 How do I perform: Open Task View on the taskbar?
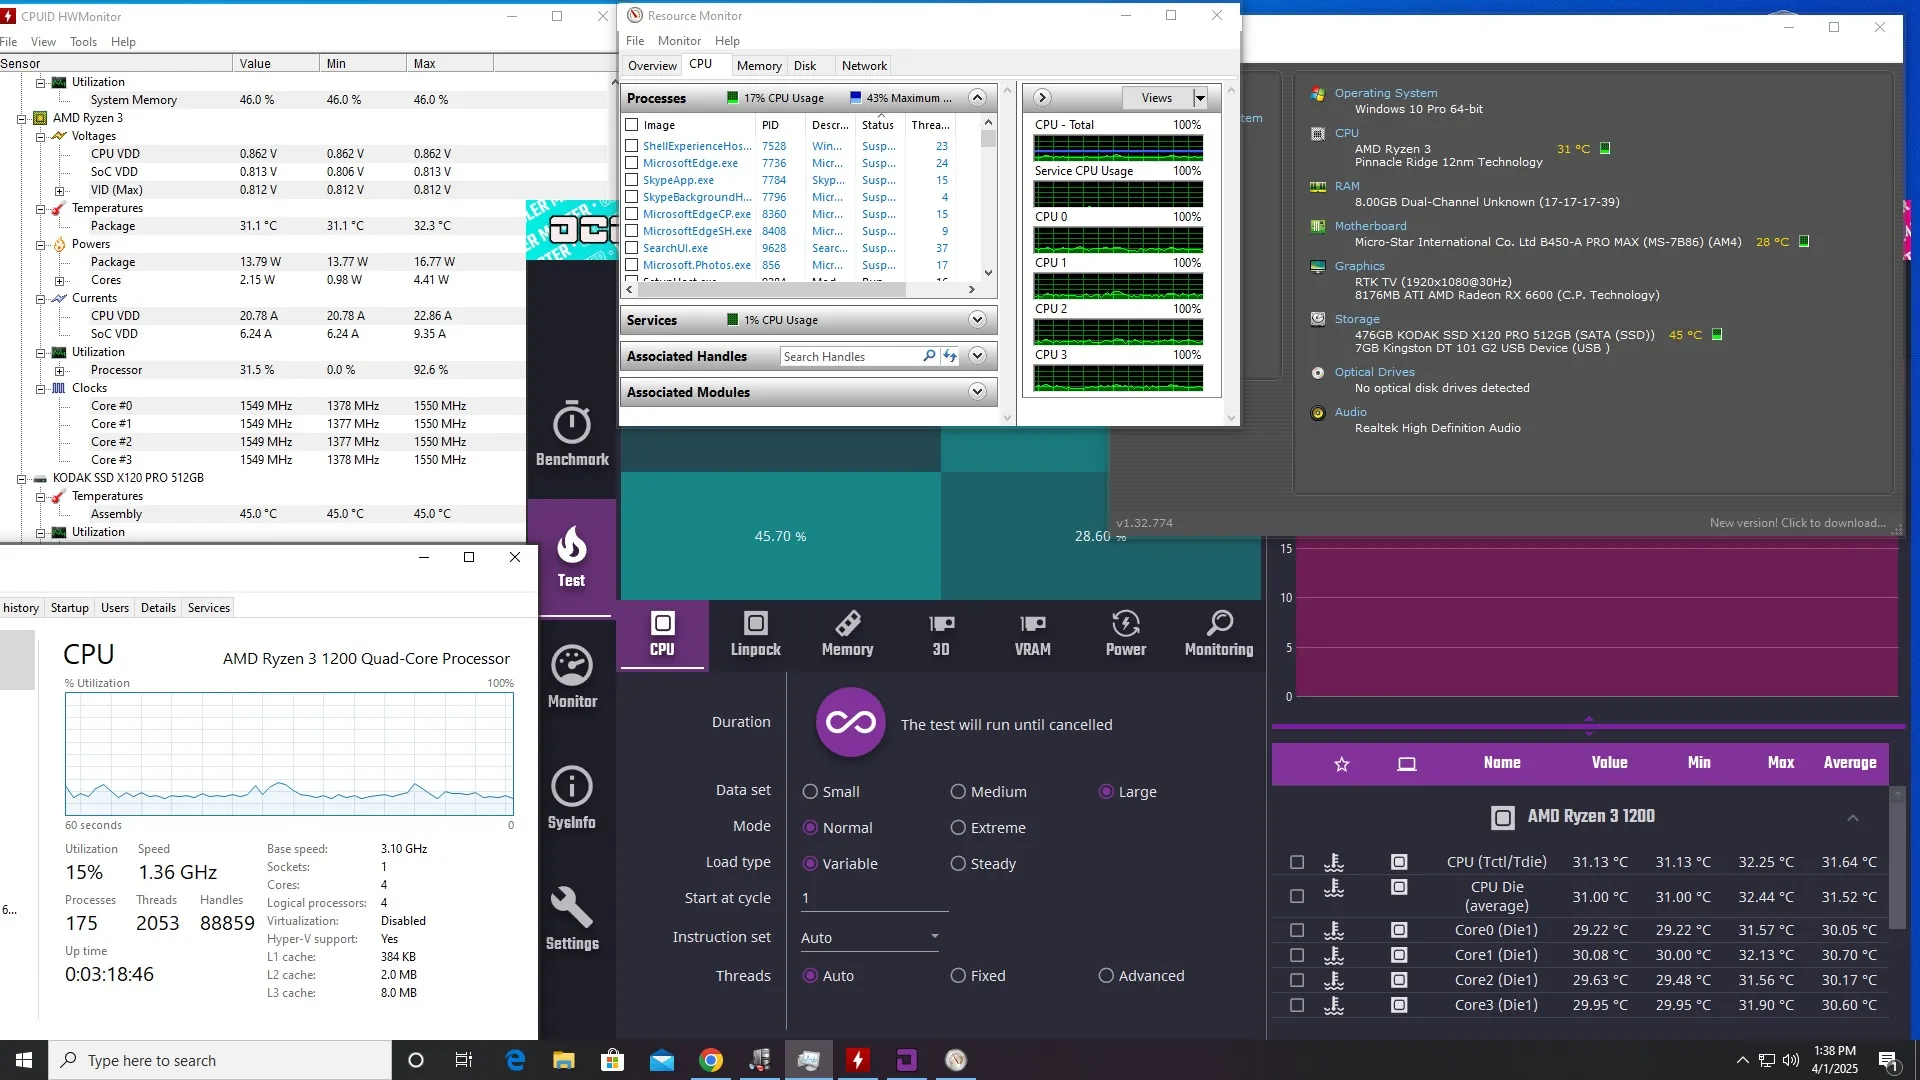[464, 1060]
